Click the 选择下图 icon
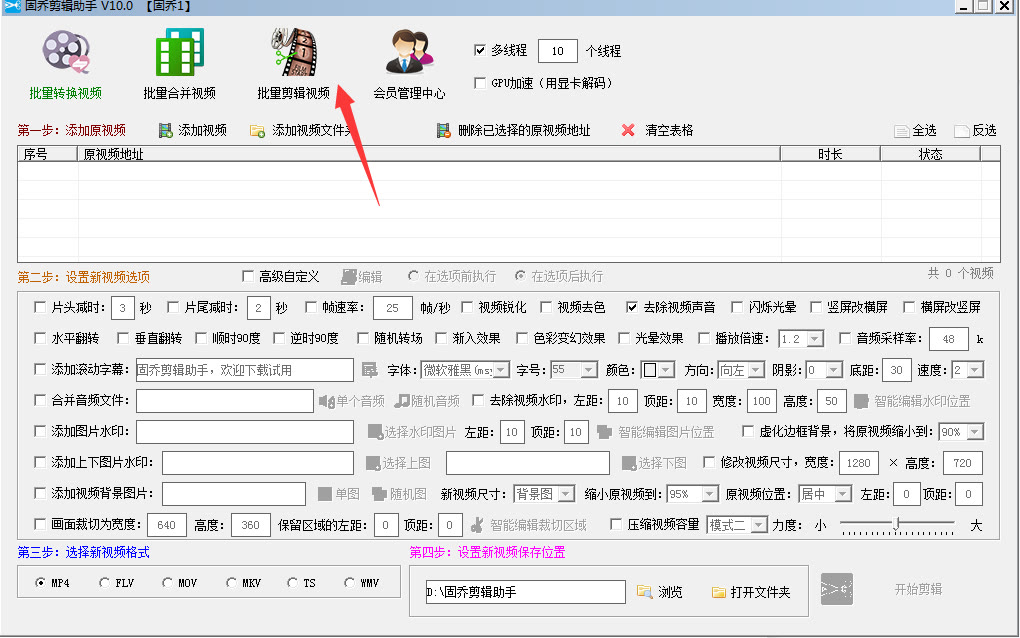The width and height of the screenshot is (1020, 638). tap(629, 463)
